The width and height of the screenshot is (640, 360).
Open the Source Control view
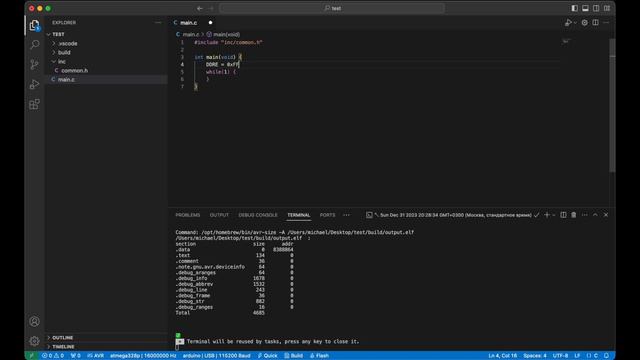[35, 64]
